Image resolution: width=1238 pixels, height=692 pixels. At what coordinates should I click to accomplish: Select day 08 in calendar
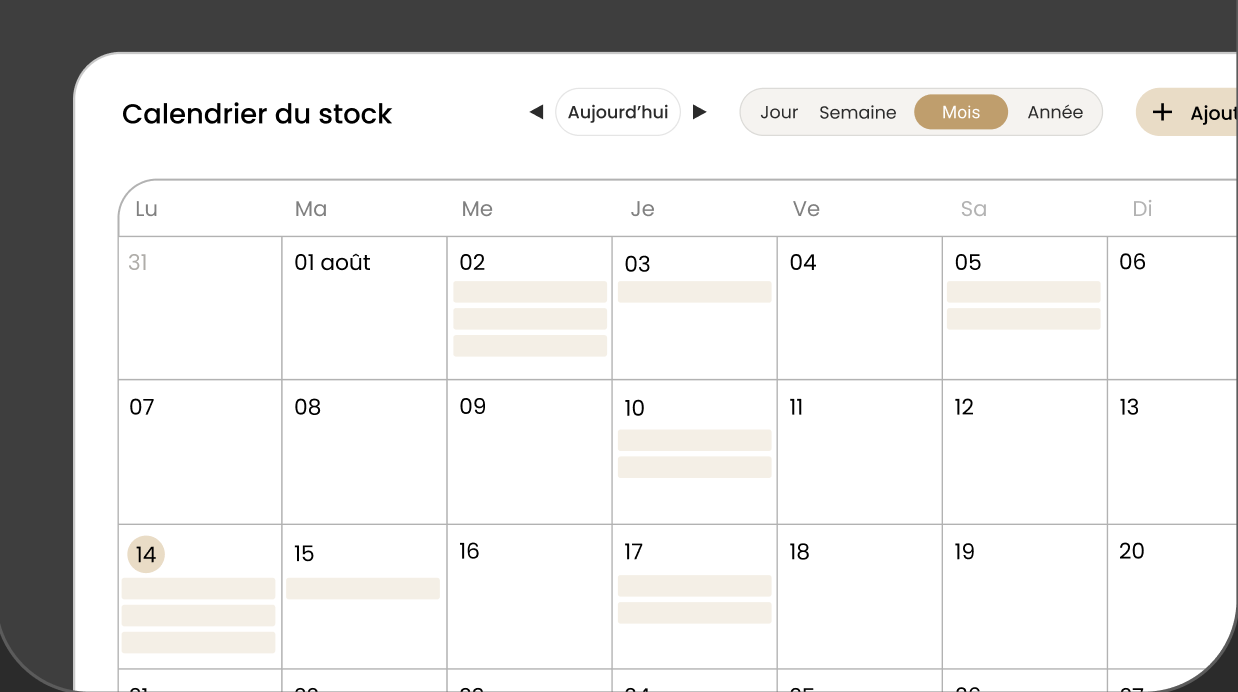[307, 407]
